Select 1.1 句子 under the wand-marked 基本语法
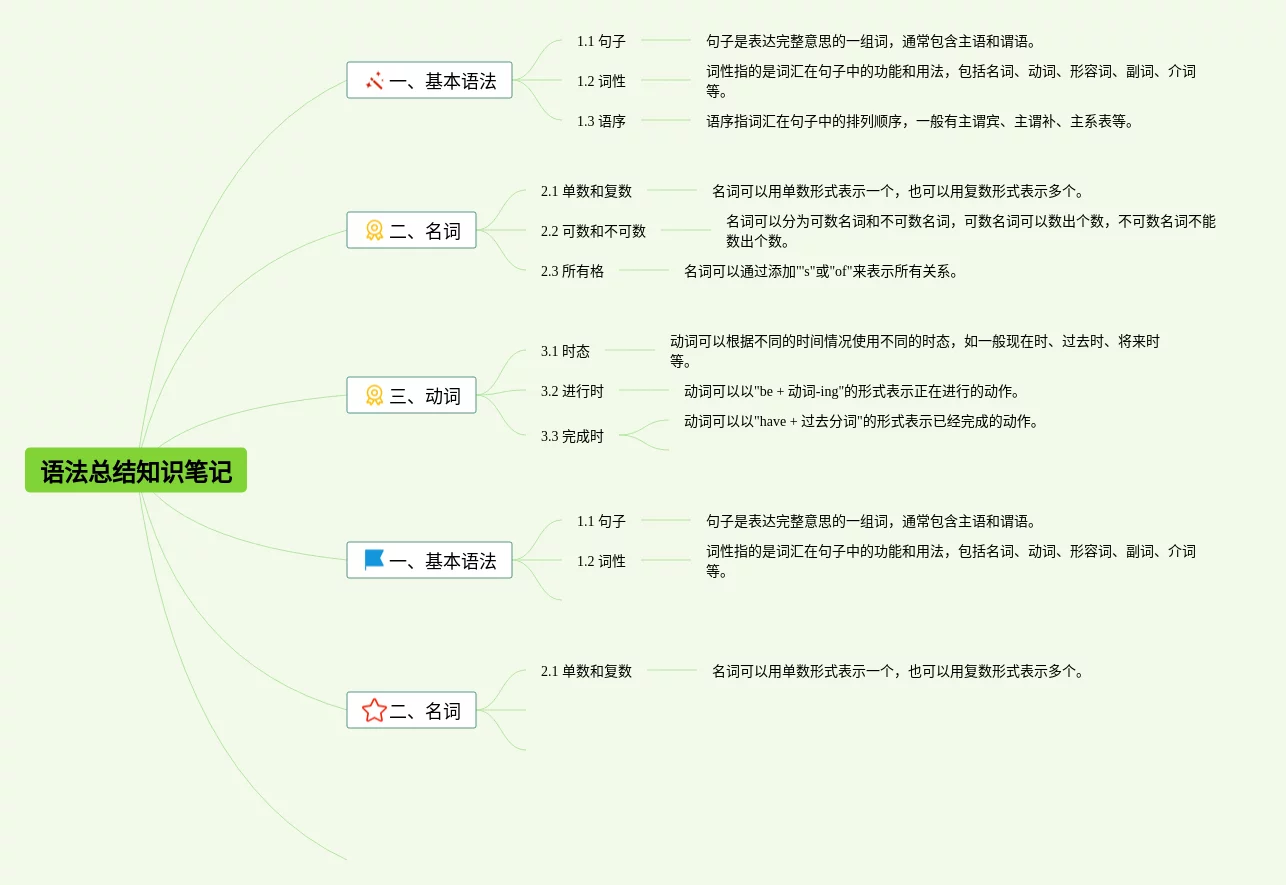 pyautogui.click(x=601, y=41)
